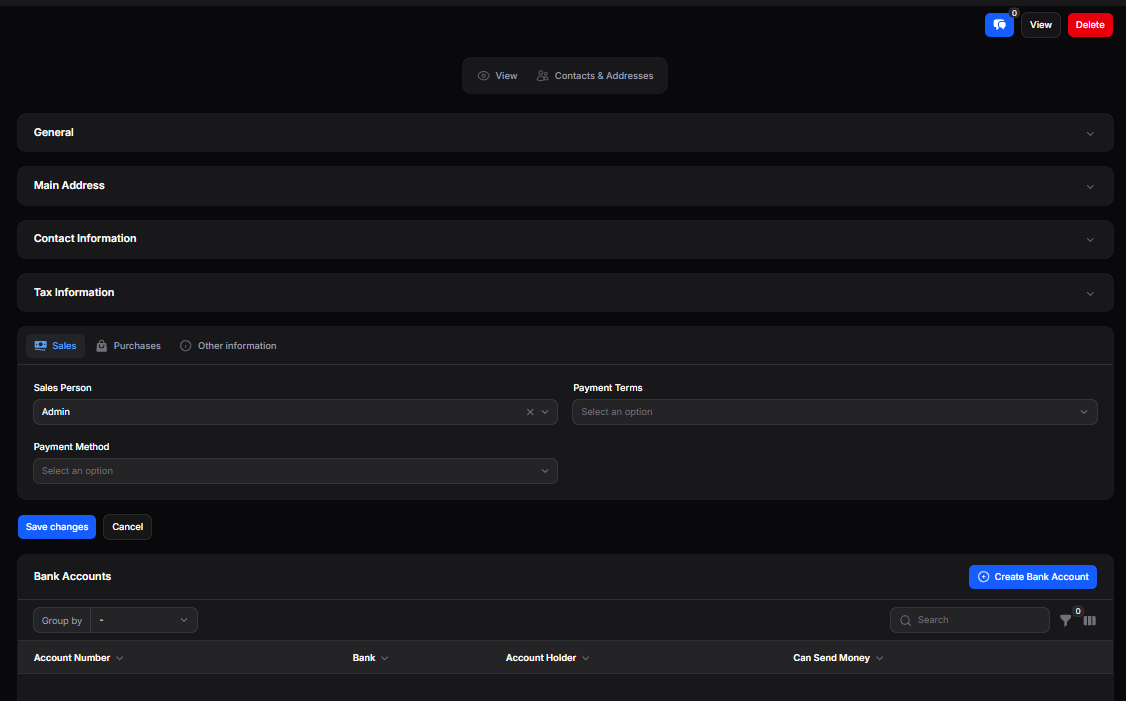Switch to the Sales tab
Image resolution: width=1126 pixels, height=701 pixels.
55,346
